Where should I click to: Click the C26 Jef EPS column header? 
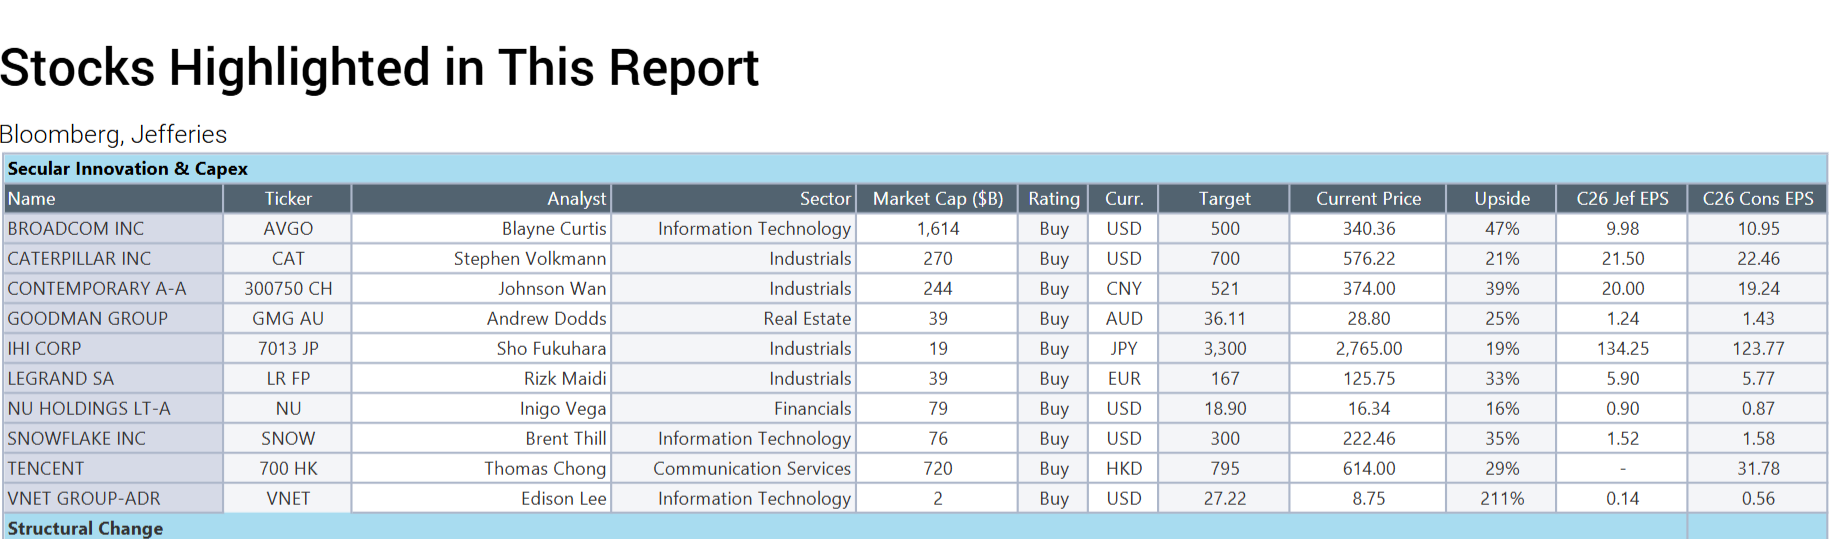tap(1622, 199)
